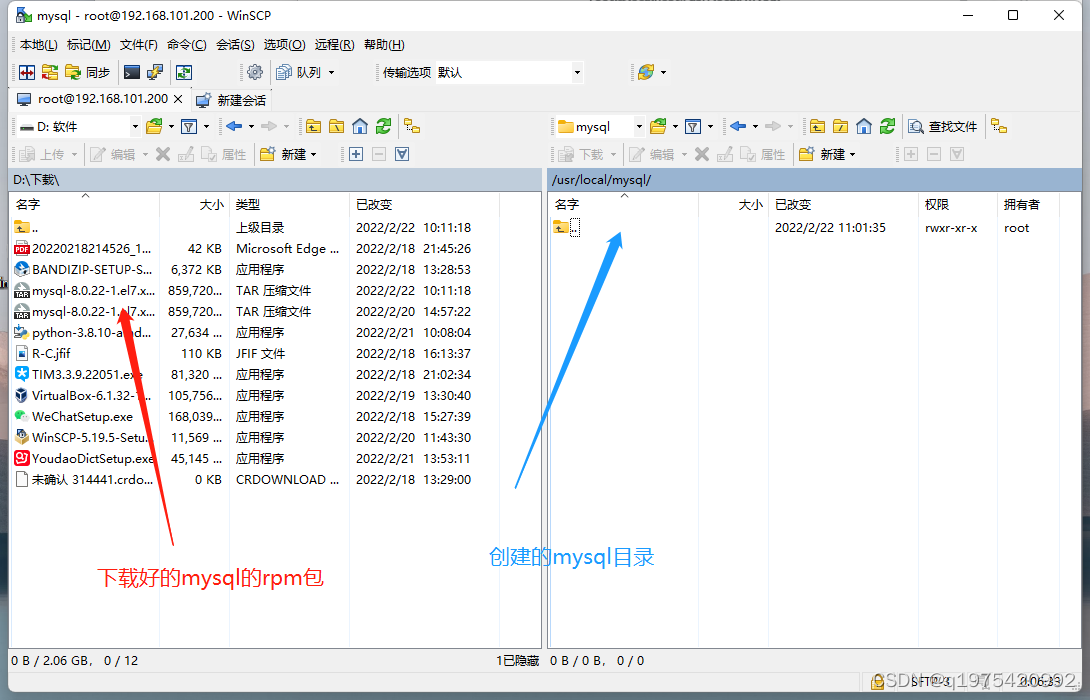
Task: Click the local select mask funnel icon
Action: [x=402, y=154]
